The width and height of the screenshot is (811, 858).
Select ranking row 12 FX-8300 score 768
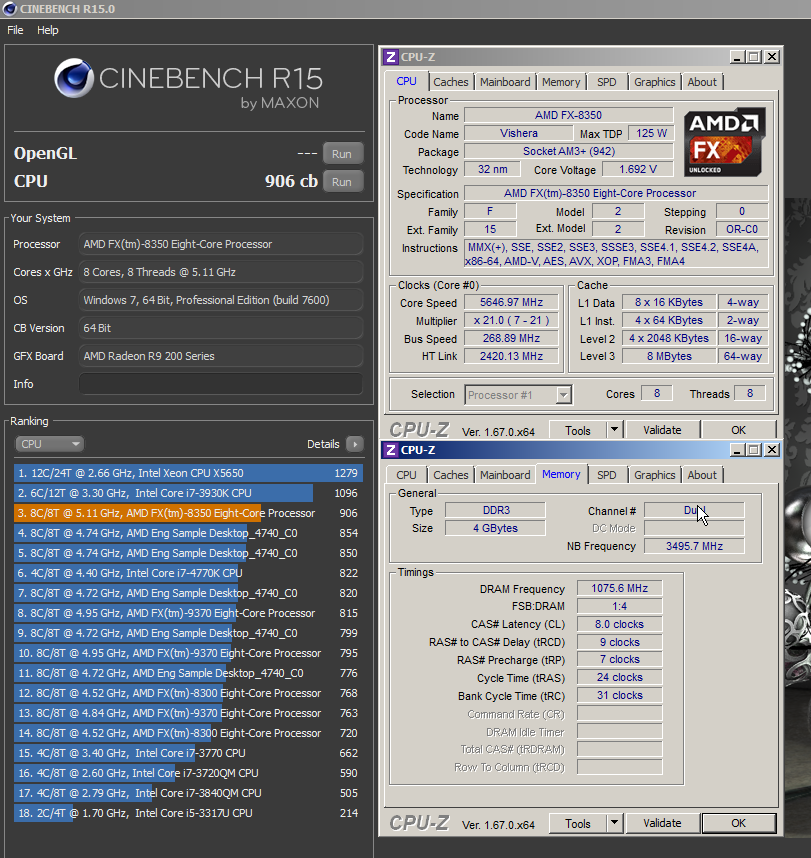[x=188, y=693]
